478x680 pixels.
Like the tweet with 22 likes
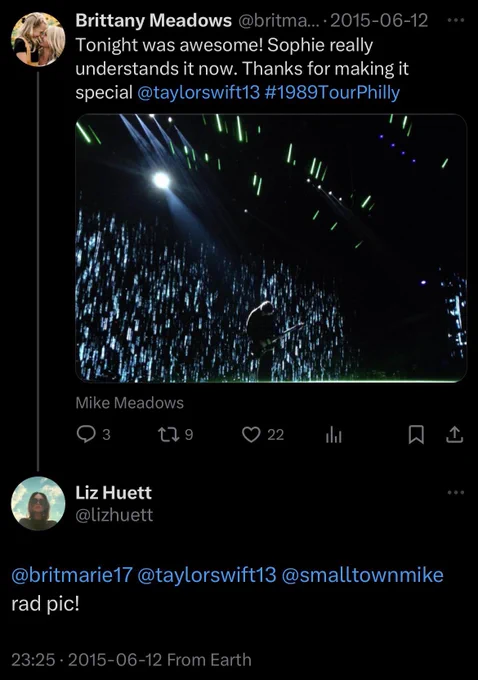point(251,434)
